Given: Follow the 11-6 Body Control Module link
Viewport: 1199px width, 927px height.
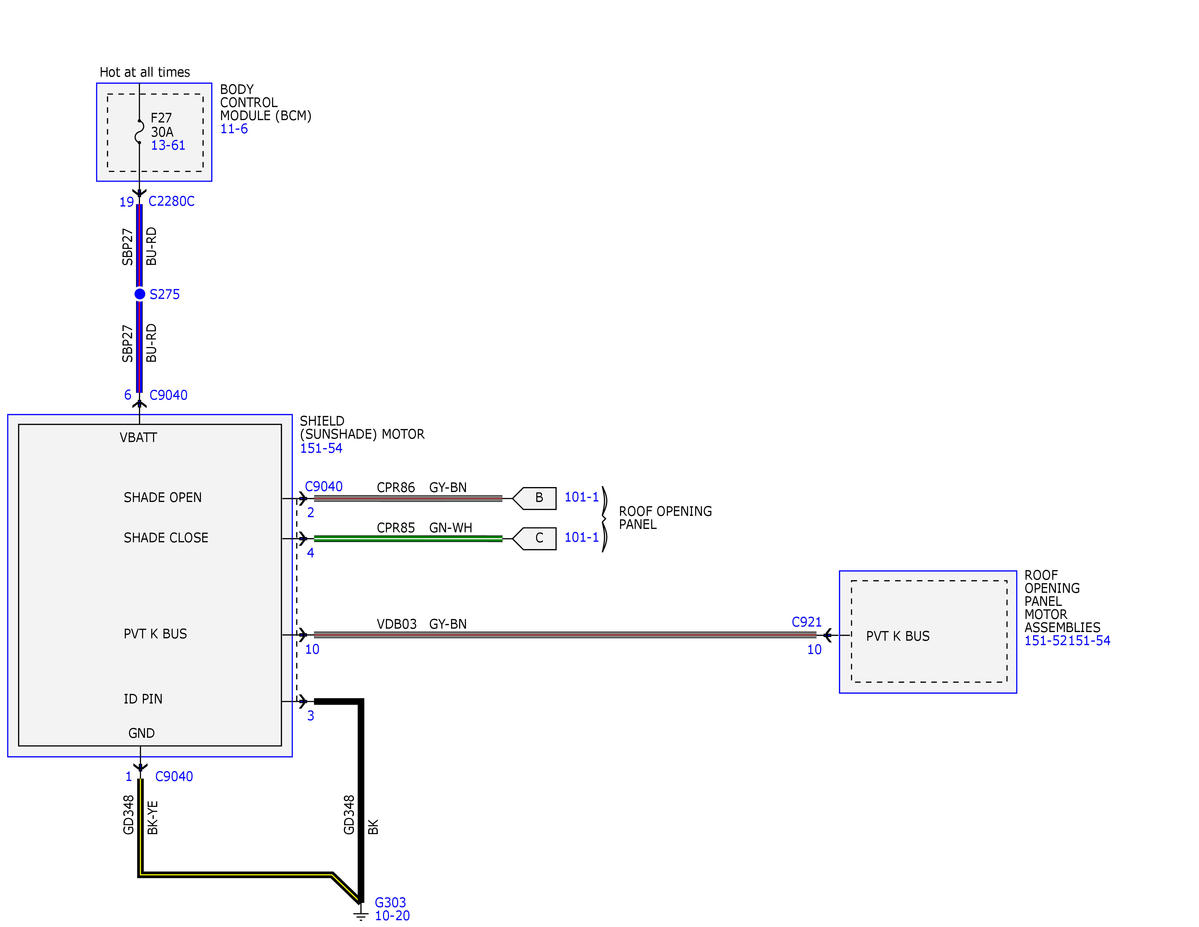Looking at the screenshot, I should [234, 129].
